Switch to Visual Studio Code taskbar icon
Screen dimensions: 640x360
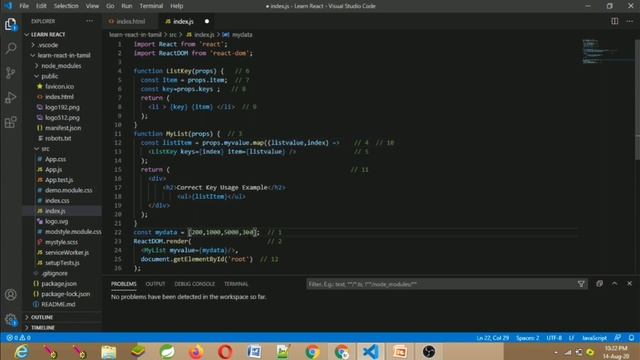click(371, 351)
